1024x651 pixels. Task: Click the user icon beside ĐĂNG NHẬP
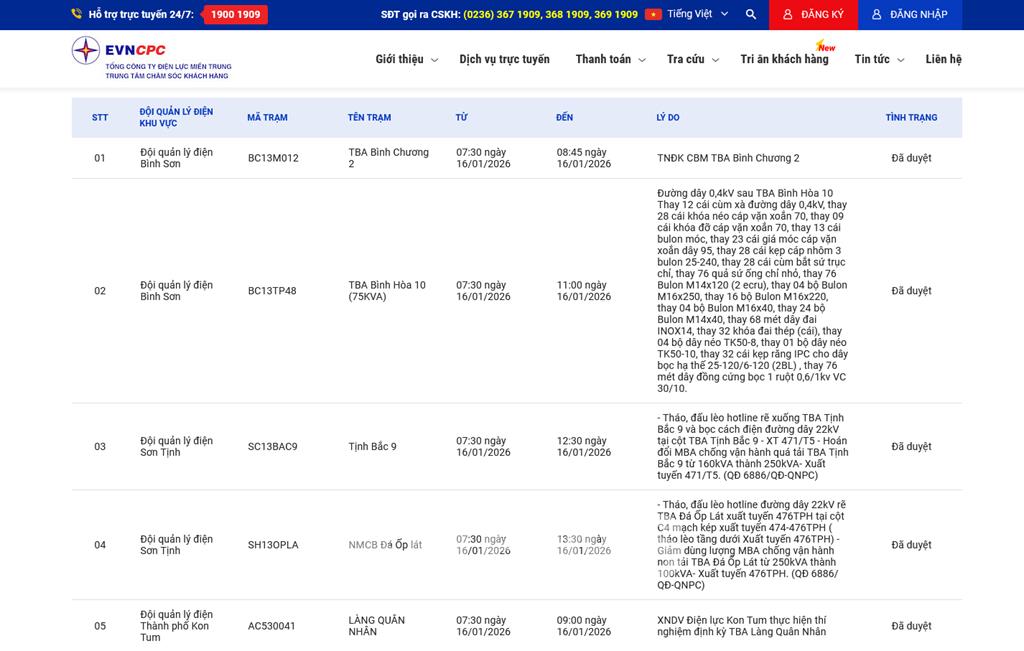tap(877, 15)
